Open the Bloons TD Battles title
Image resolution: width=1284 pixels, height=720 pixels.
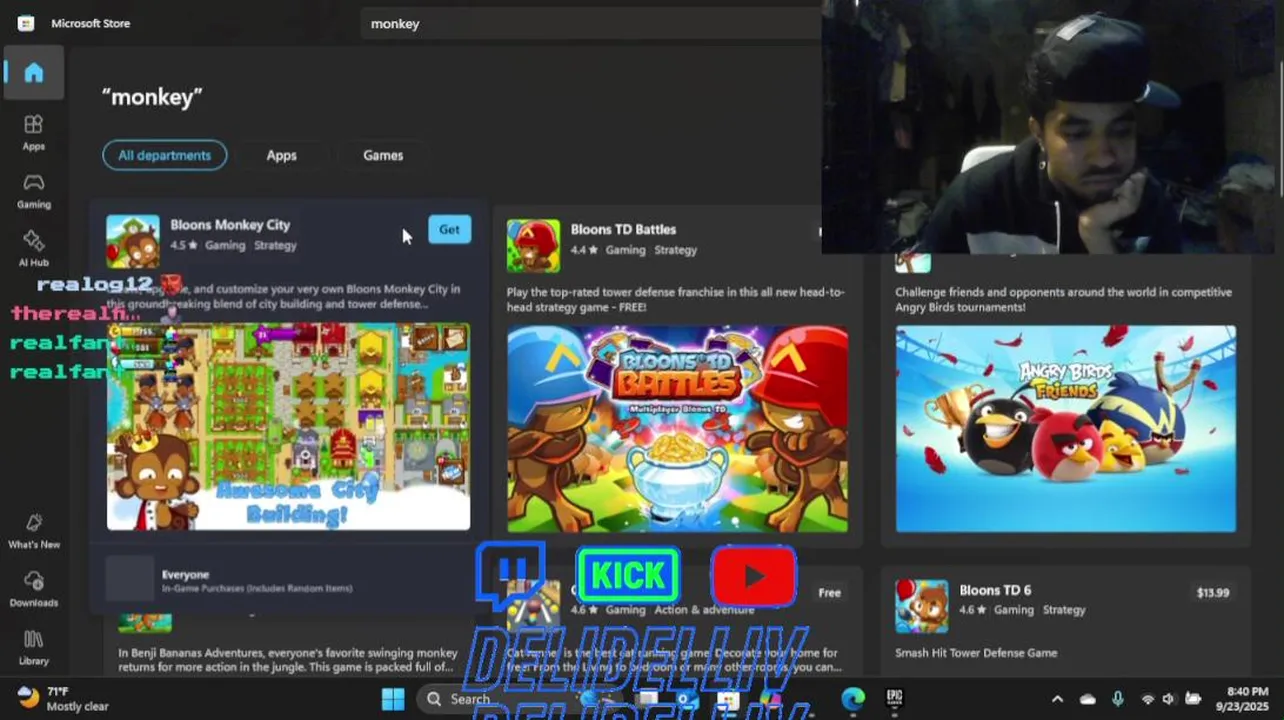pos(623,229)
